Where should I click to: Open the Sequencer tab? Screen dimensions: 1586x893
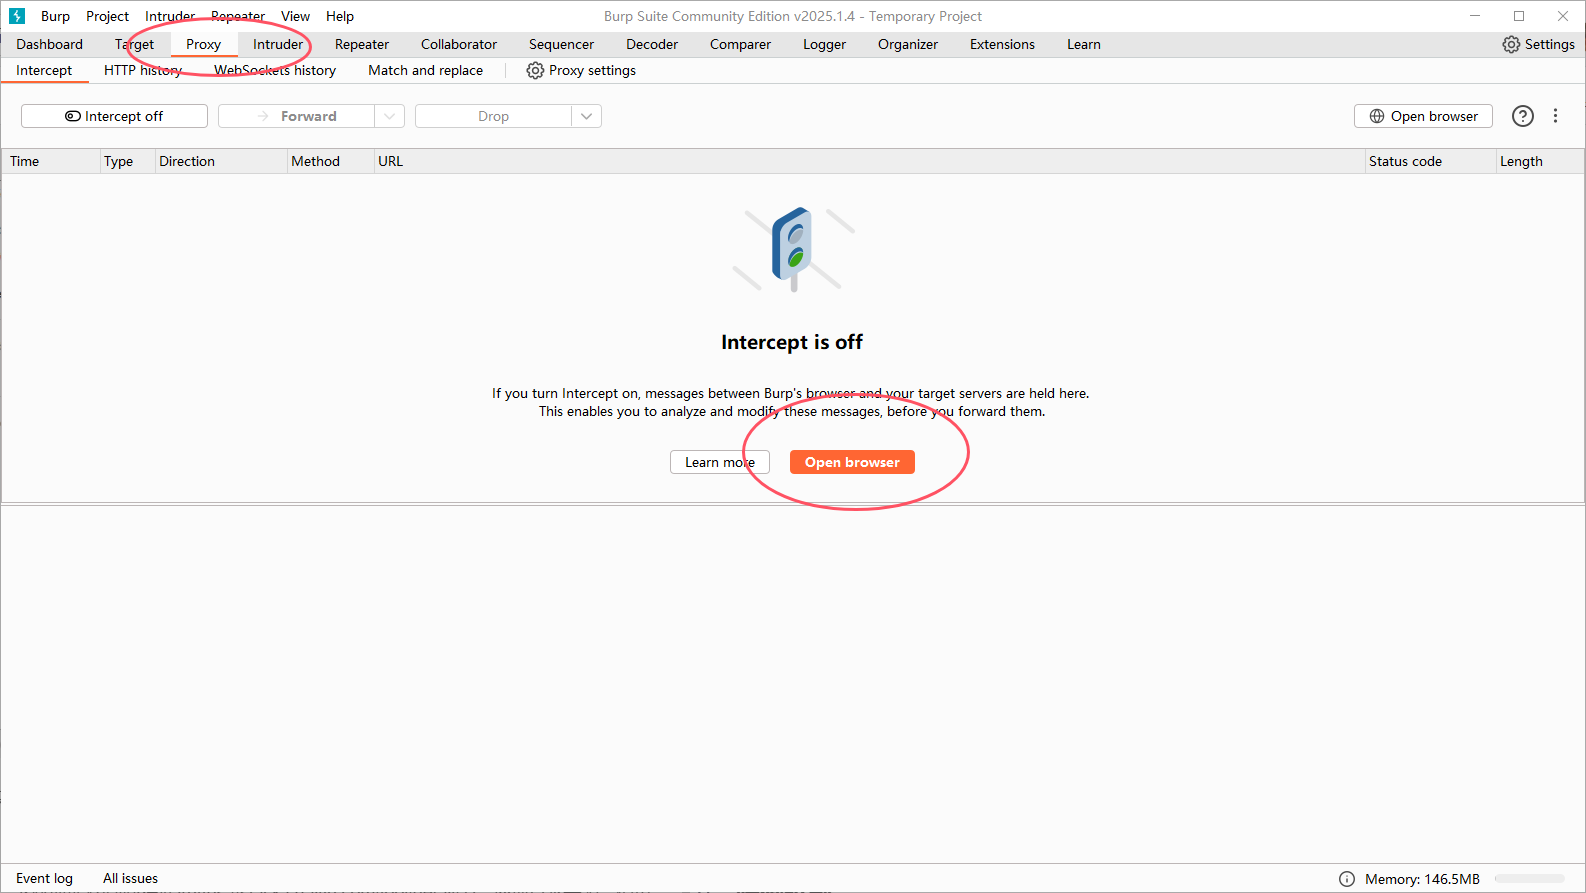pyautogui.click(x=561, y=44)
